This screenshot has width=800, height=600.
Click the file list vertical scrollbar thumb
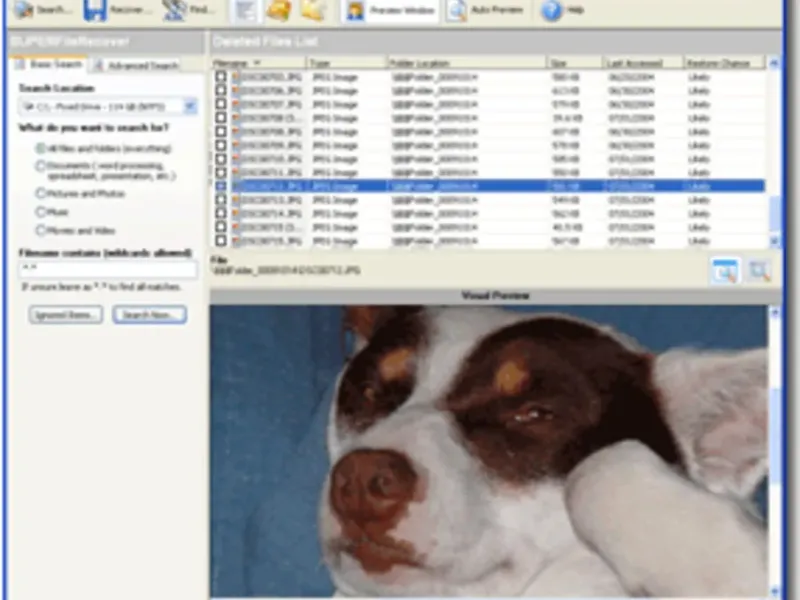[x=774, y=213]
